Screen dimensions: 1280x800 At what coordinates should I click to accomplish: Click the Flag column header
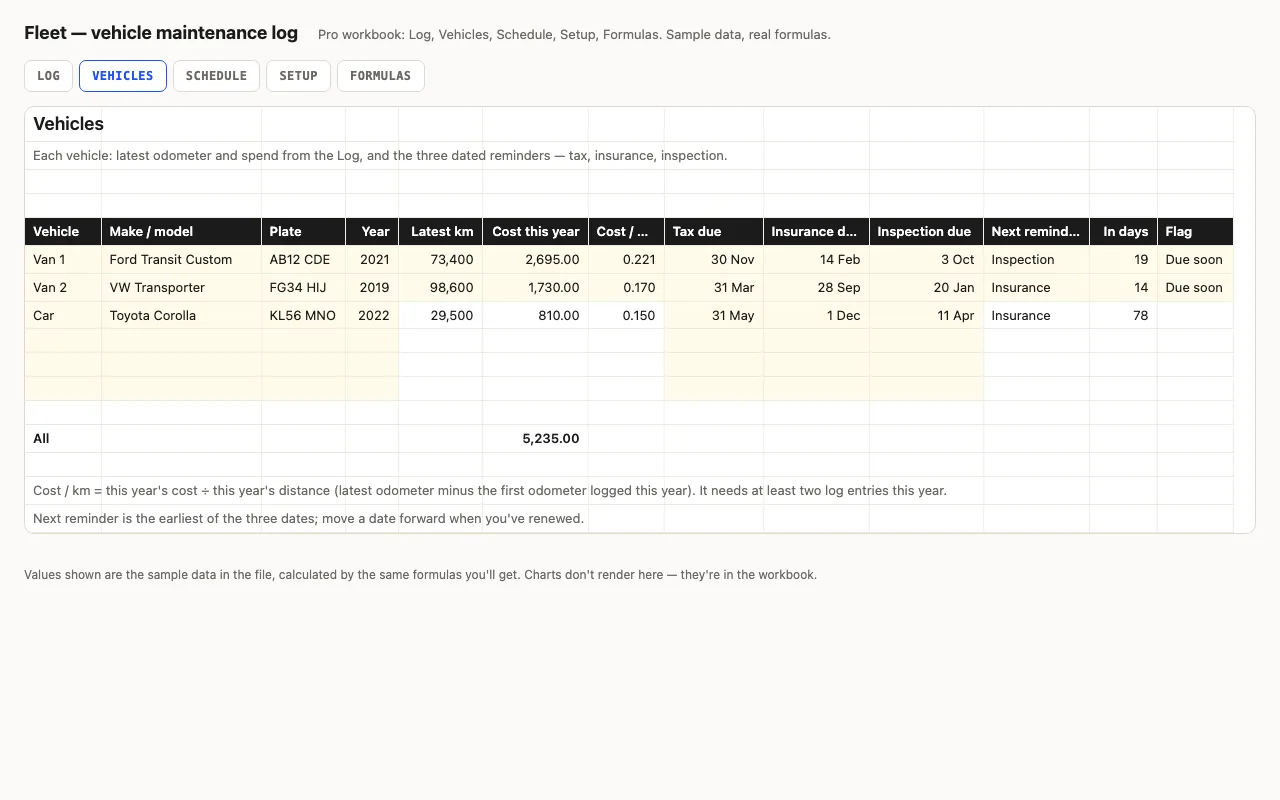point(1195,231)
